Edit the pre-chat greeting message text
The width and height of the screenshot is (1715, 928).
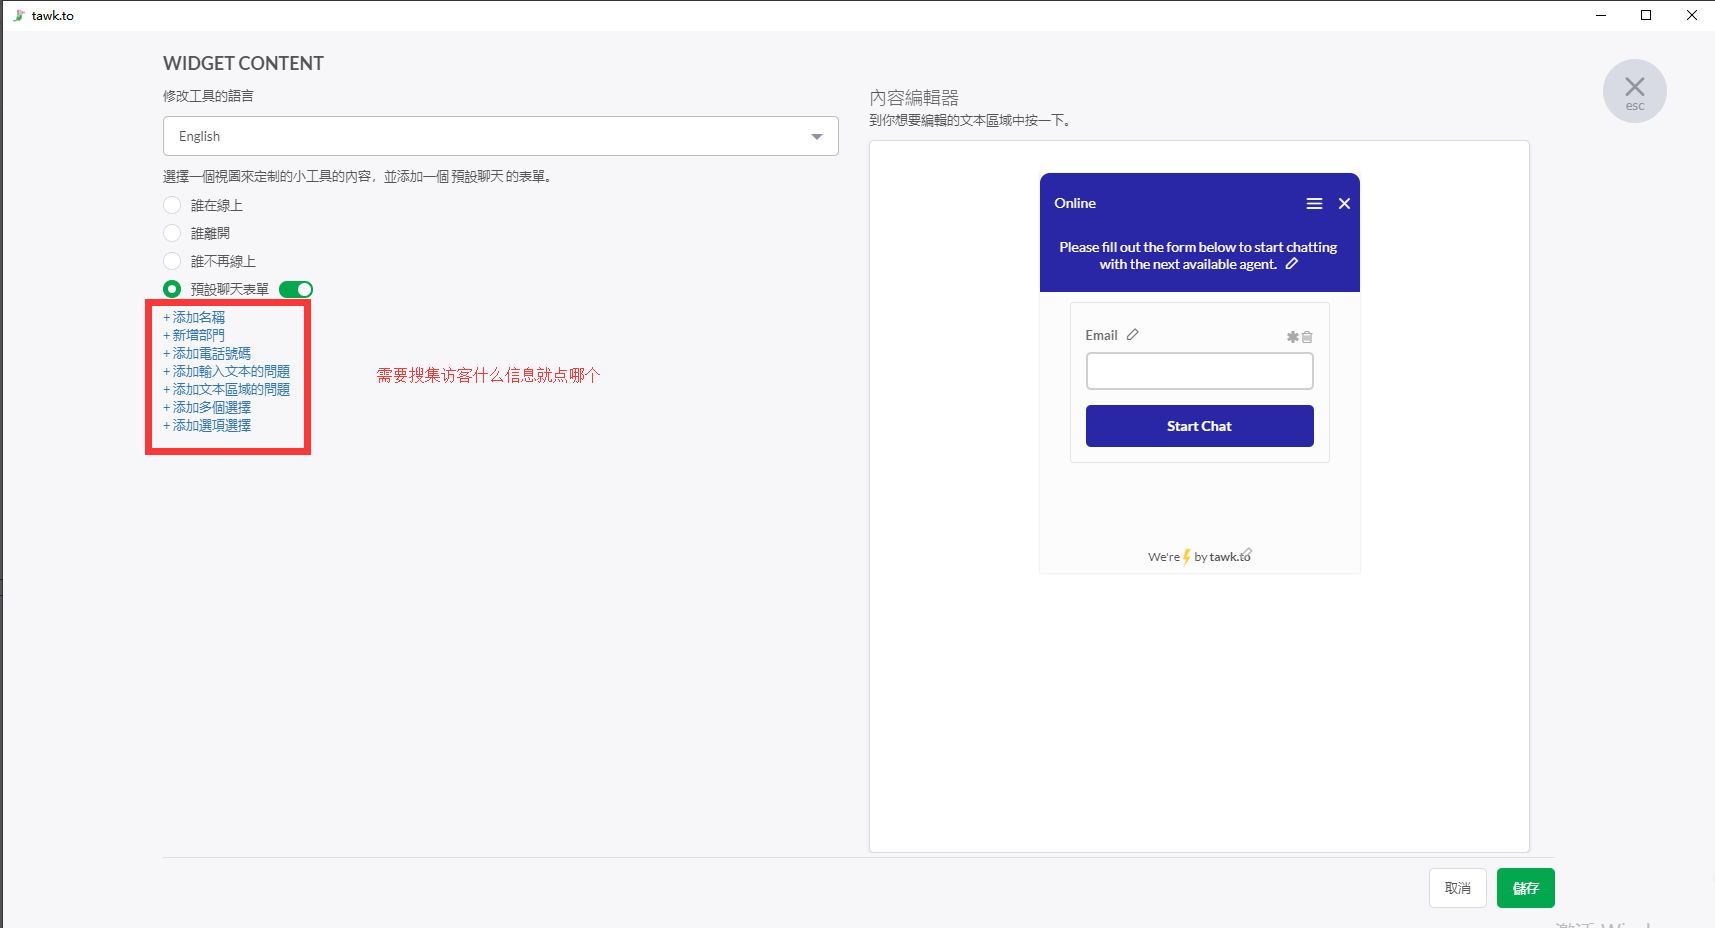(1291, 264)
